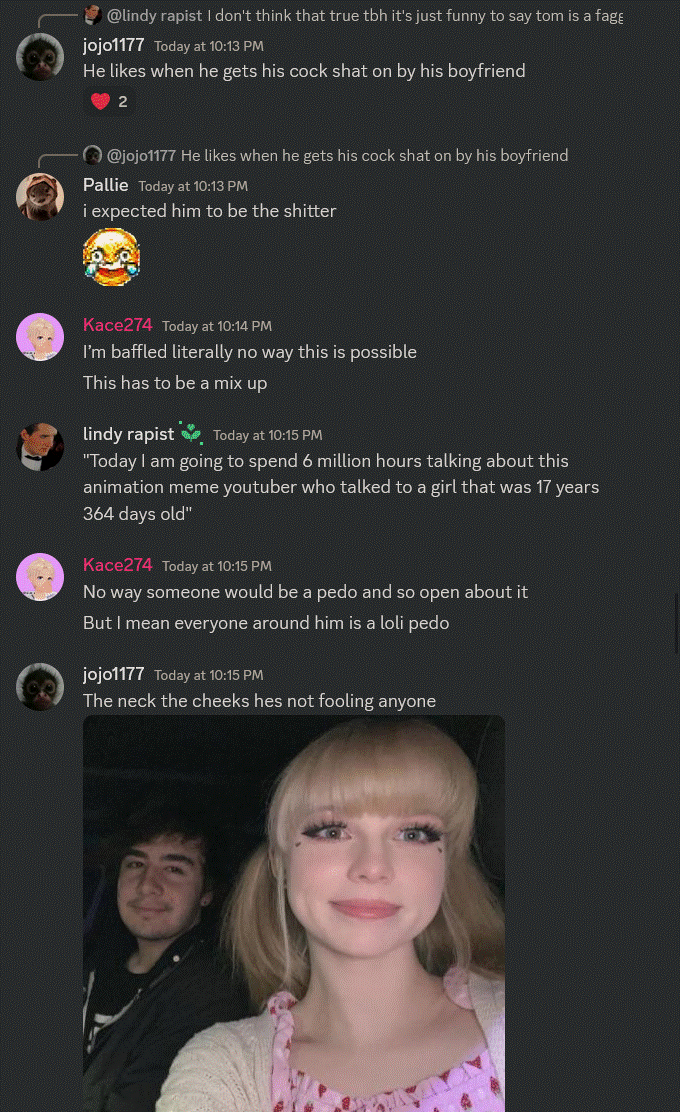This screenshot has height=1112, width=680.
Task: Click the green sprout badge beside lindy rapist
Action: 191,433
